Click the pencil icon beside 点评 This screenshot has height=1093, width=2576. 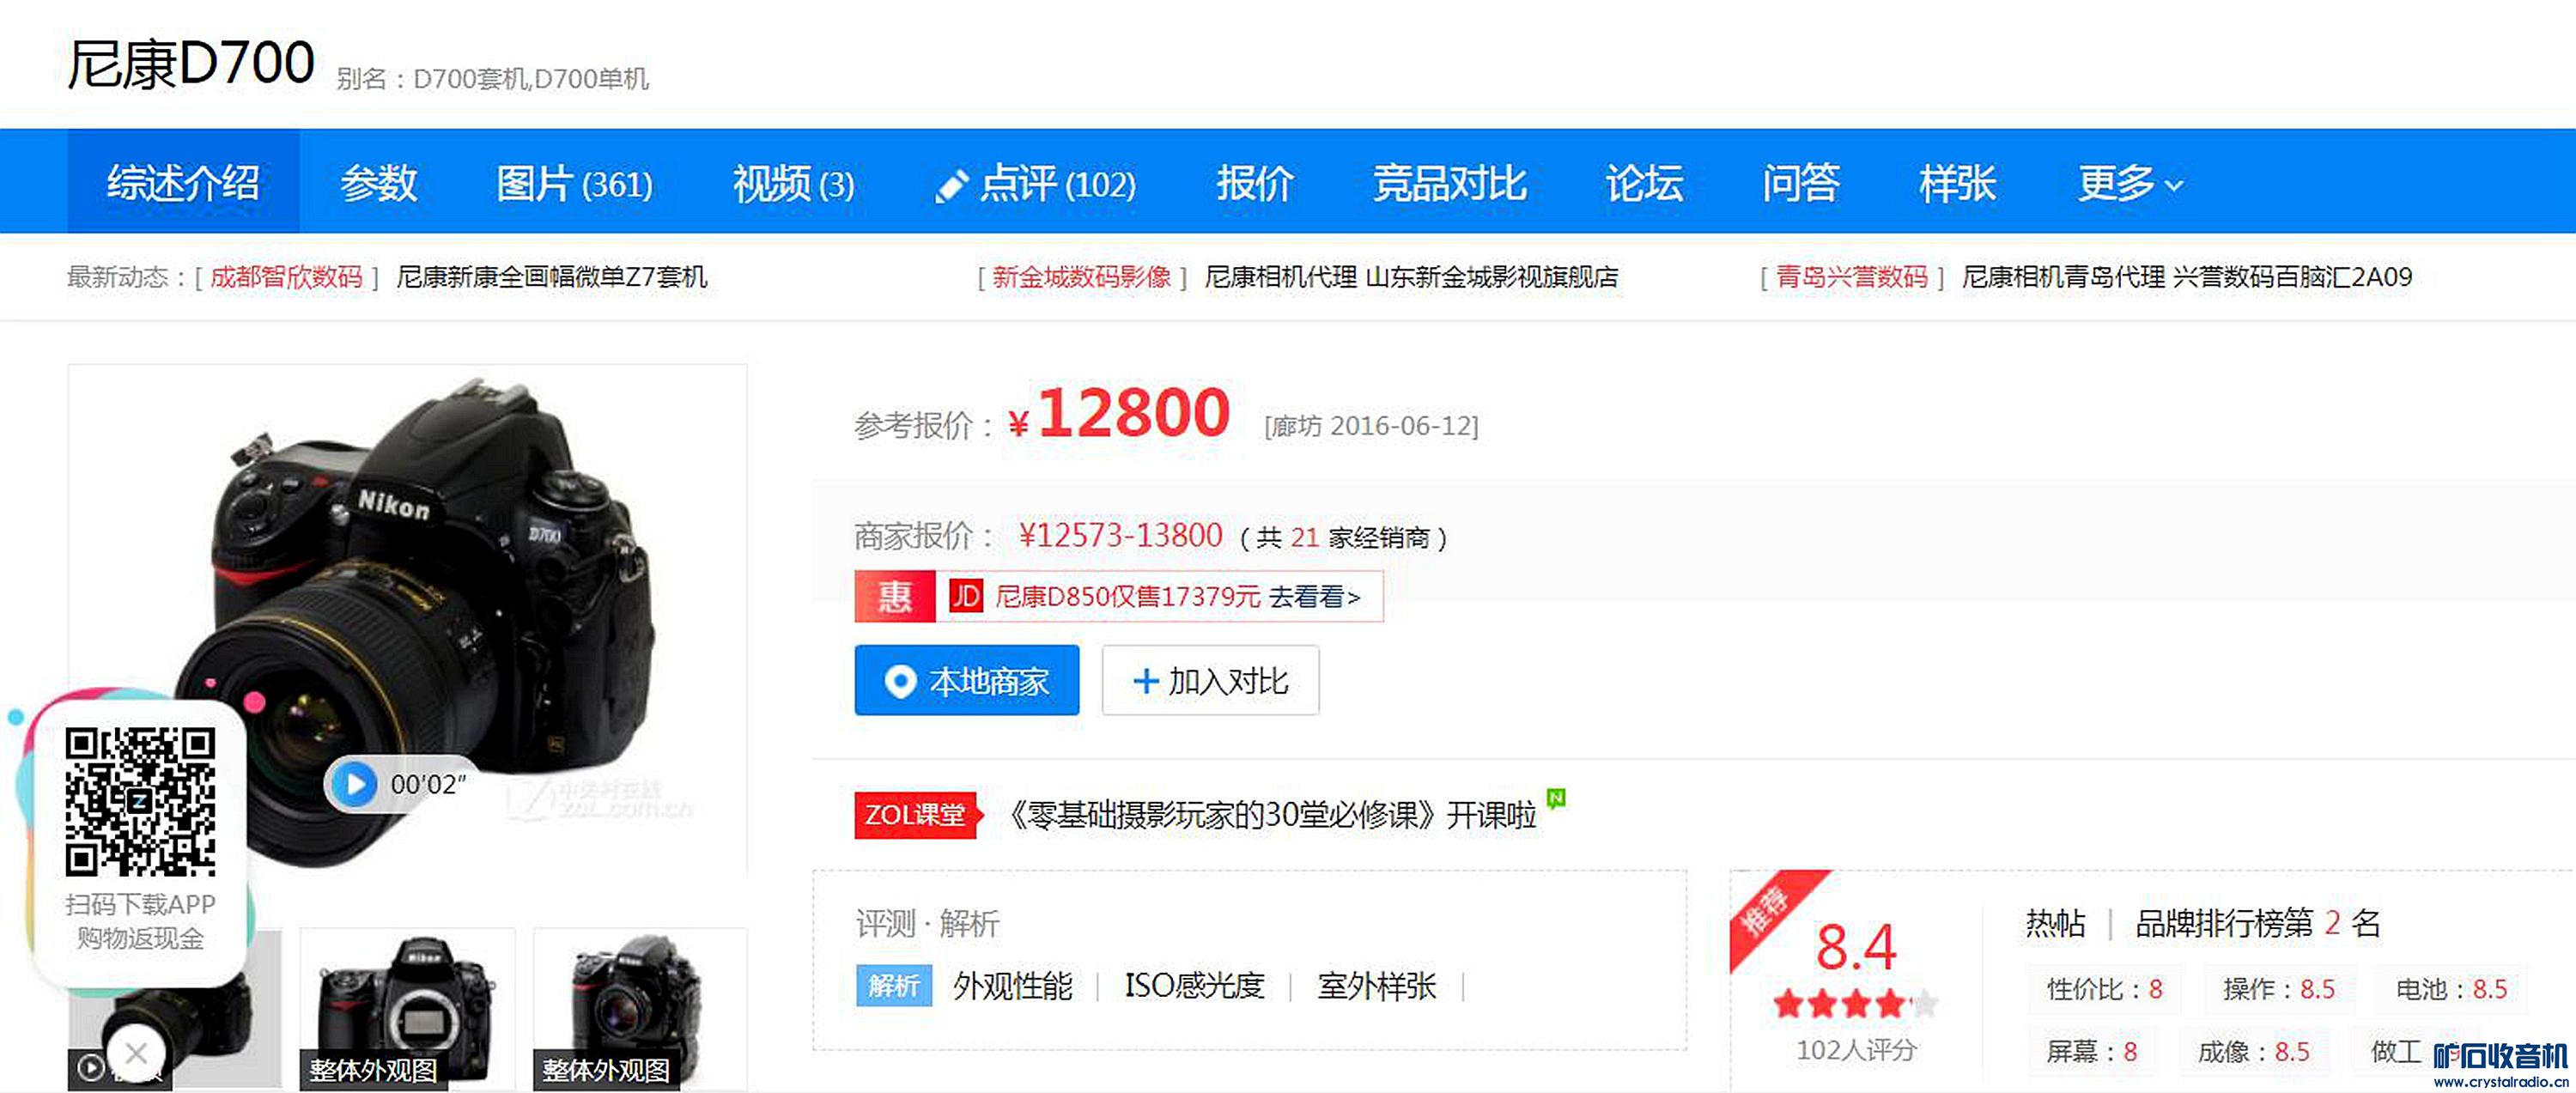(x=950, y=186)
